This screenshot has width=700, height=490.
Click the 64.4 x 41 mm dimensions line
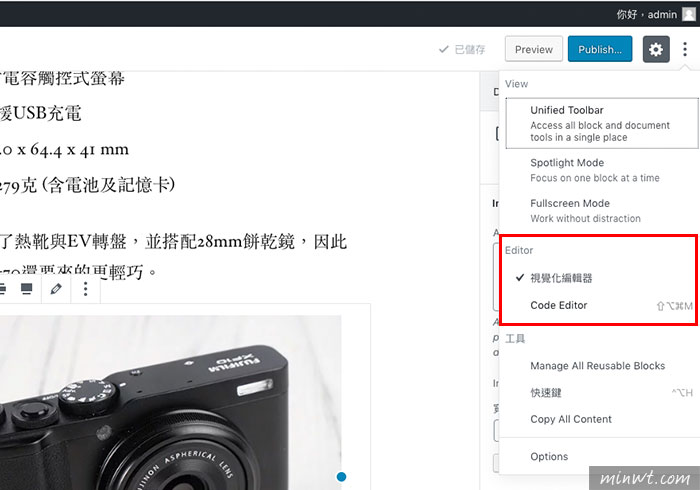click(x=64, y=149)
